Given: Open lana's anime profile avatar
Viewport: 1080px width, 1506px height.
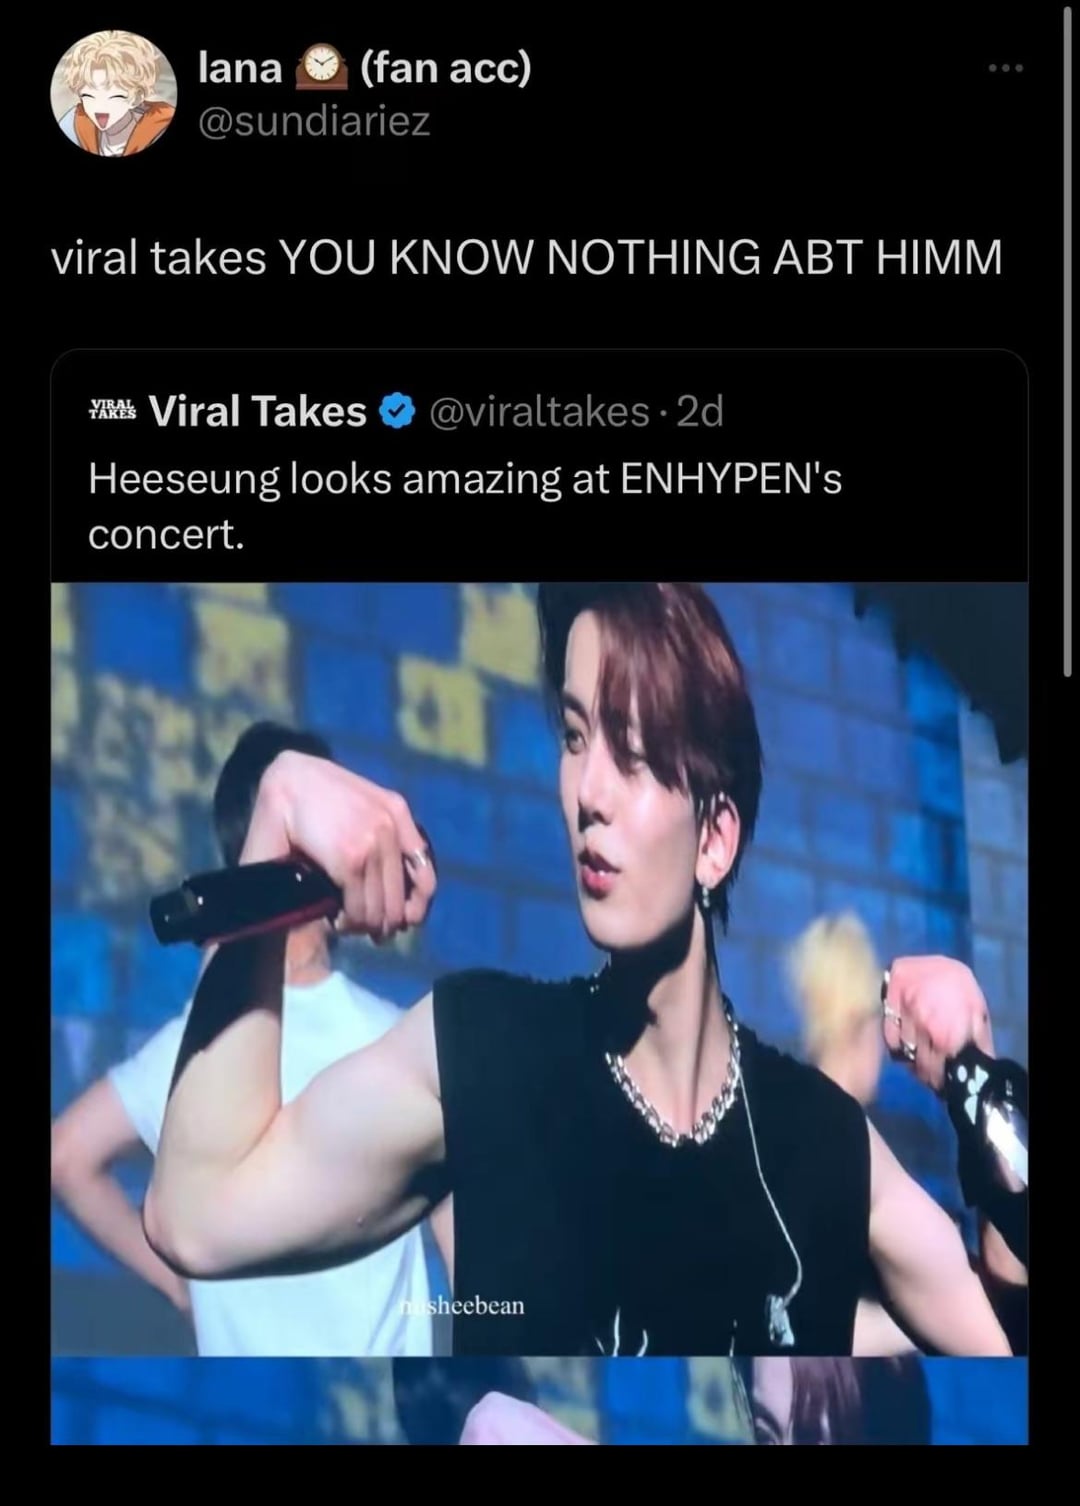Looking at the screenshot, I should coord(113,93).
